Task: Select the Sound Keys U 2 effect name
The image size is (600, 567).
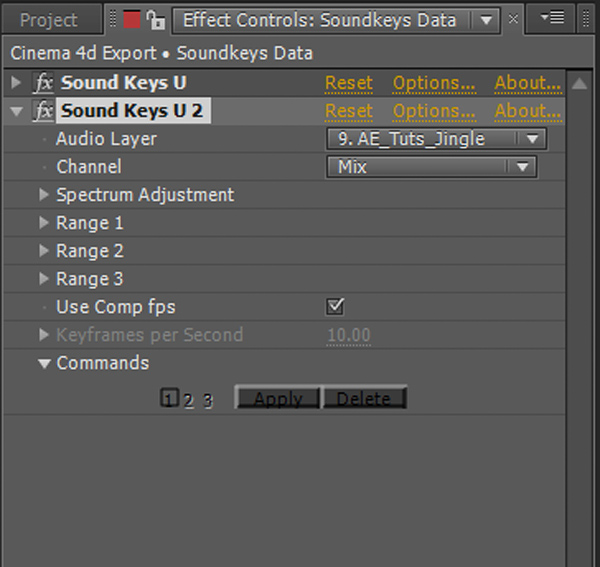Action: (x=133, y=111)
